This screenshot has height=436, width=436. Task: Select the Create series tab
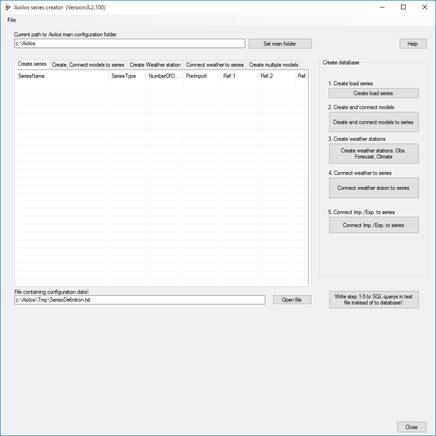[x=32, y=64]
